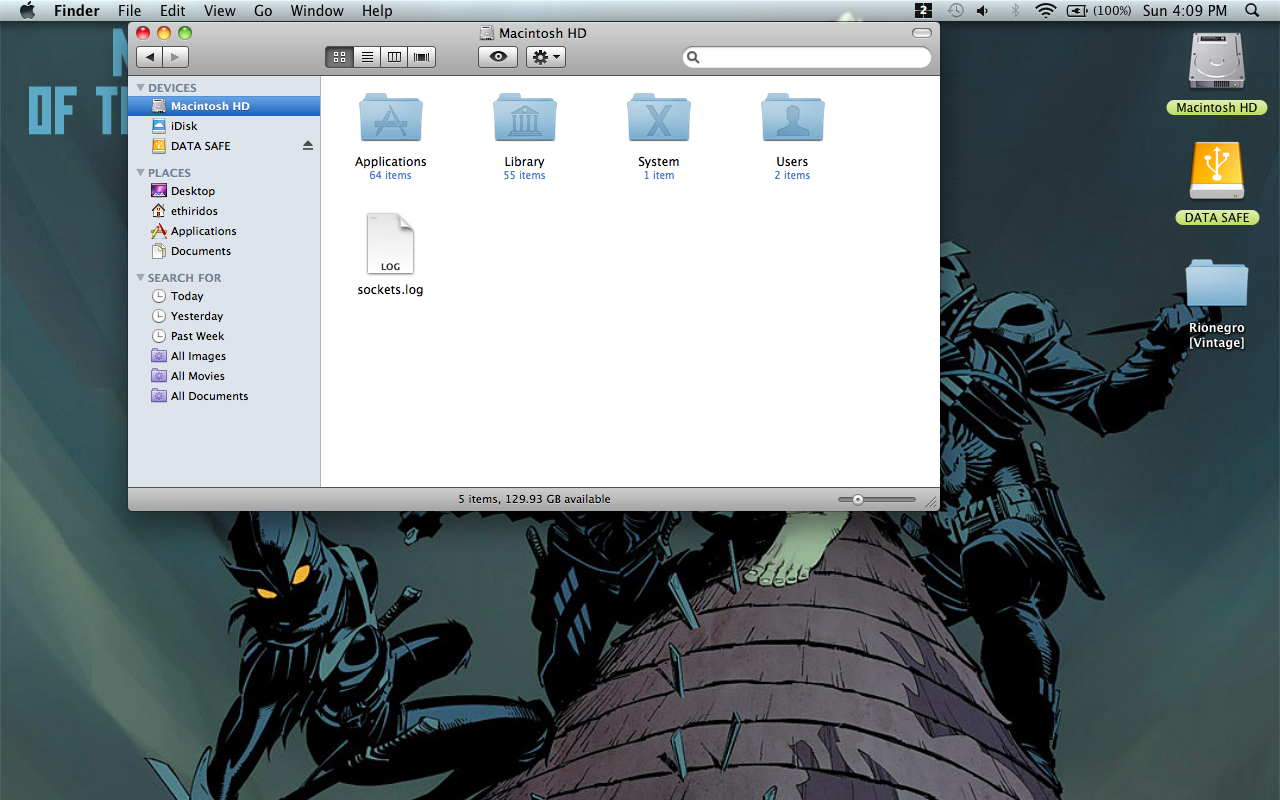Screen dimensions: 1280x800
Task: Click the Bluetooth status icon
Action: (x=1015, y=11)
